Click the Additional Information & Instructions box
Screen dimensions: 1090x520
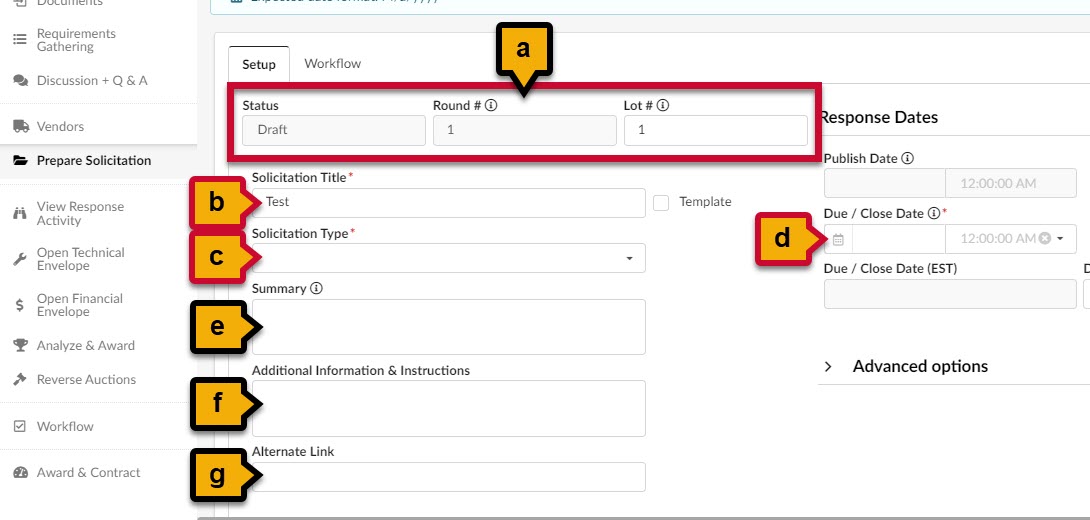click(448, 408)
